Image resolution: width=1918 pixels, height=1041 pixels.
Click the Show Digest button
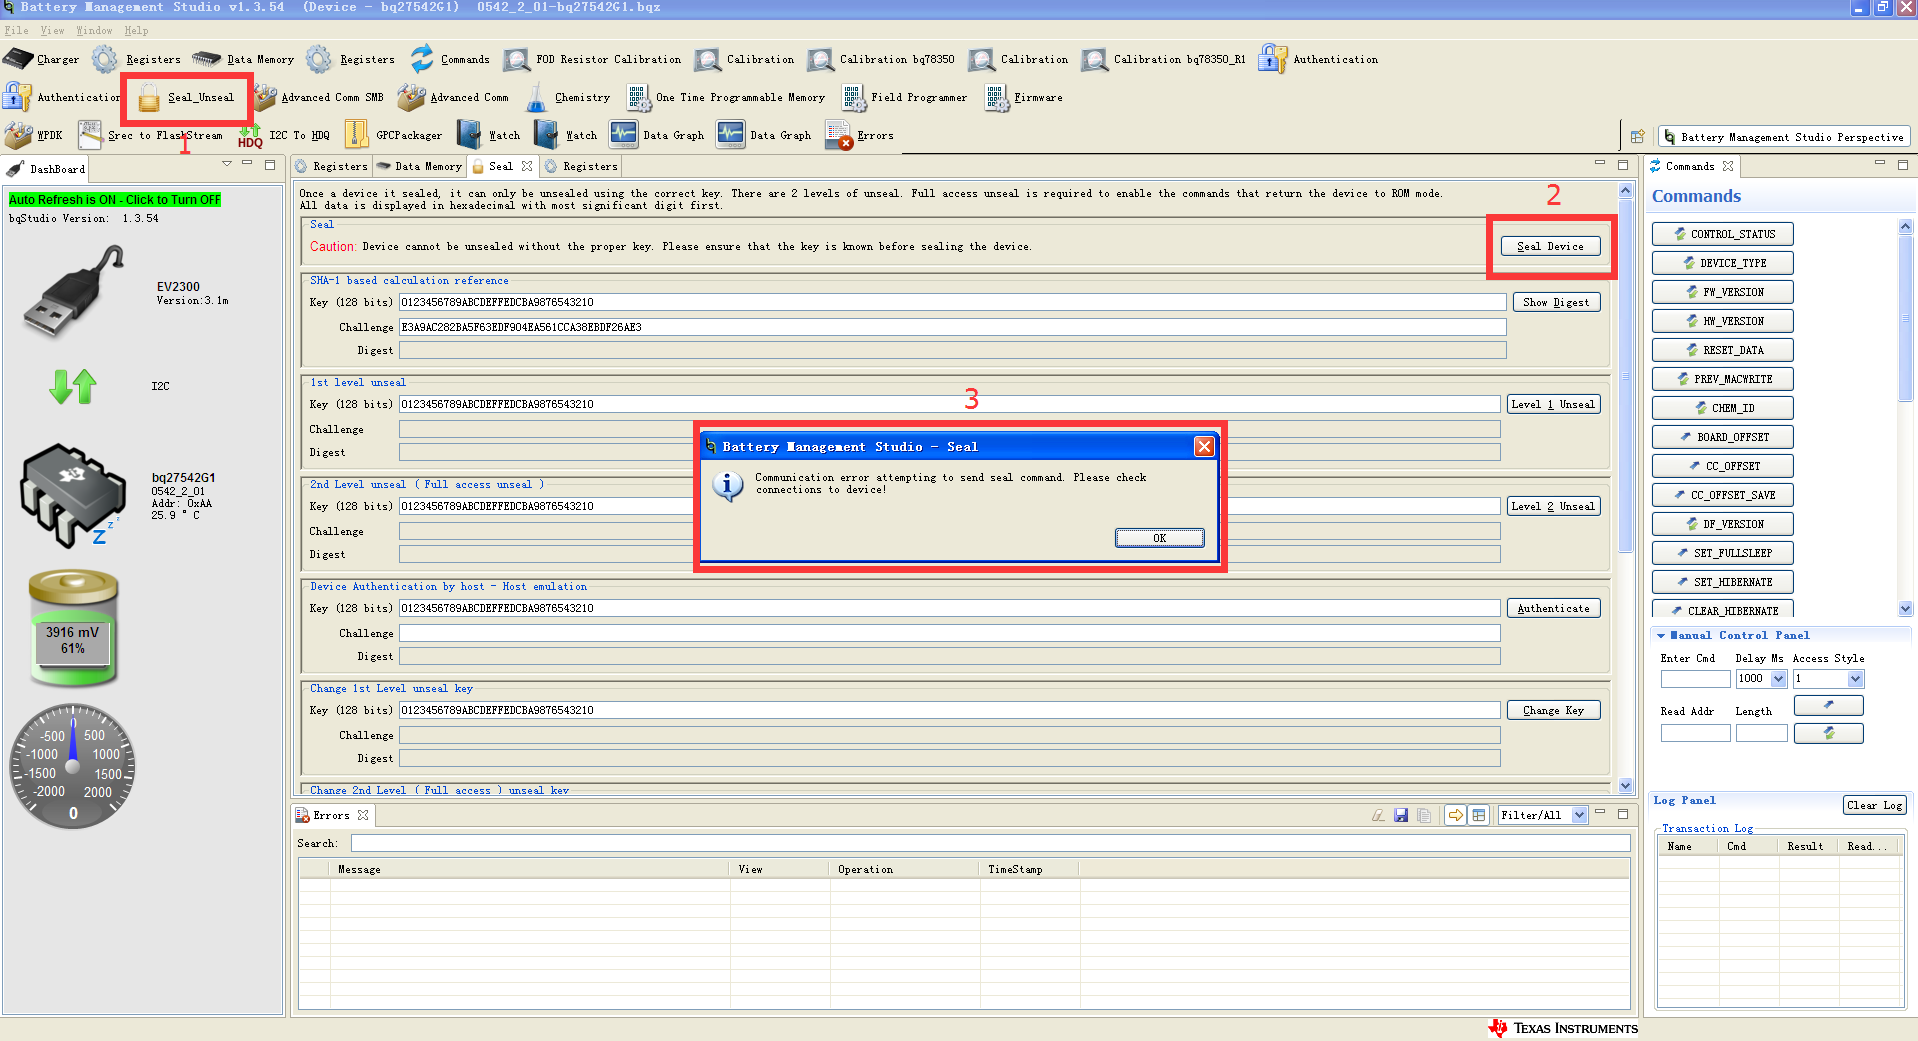pyautogui.click(x=1556, y=302)
